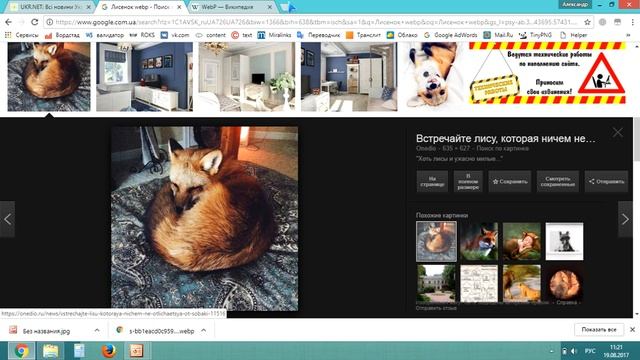640x360 pixels.
Task: Close the UKR.NET tab
Action: pyautogui.click(x=89, y=7)
